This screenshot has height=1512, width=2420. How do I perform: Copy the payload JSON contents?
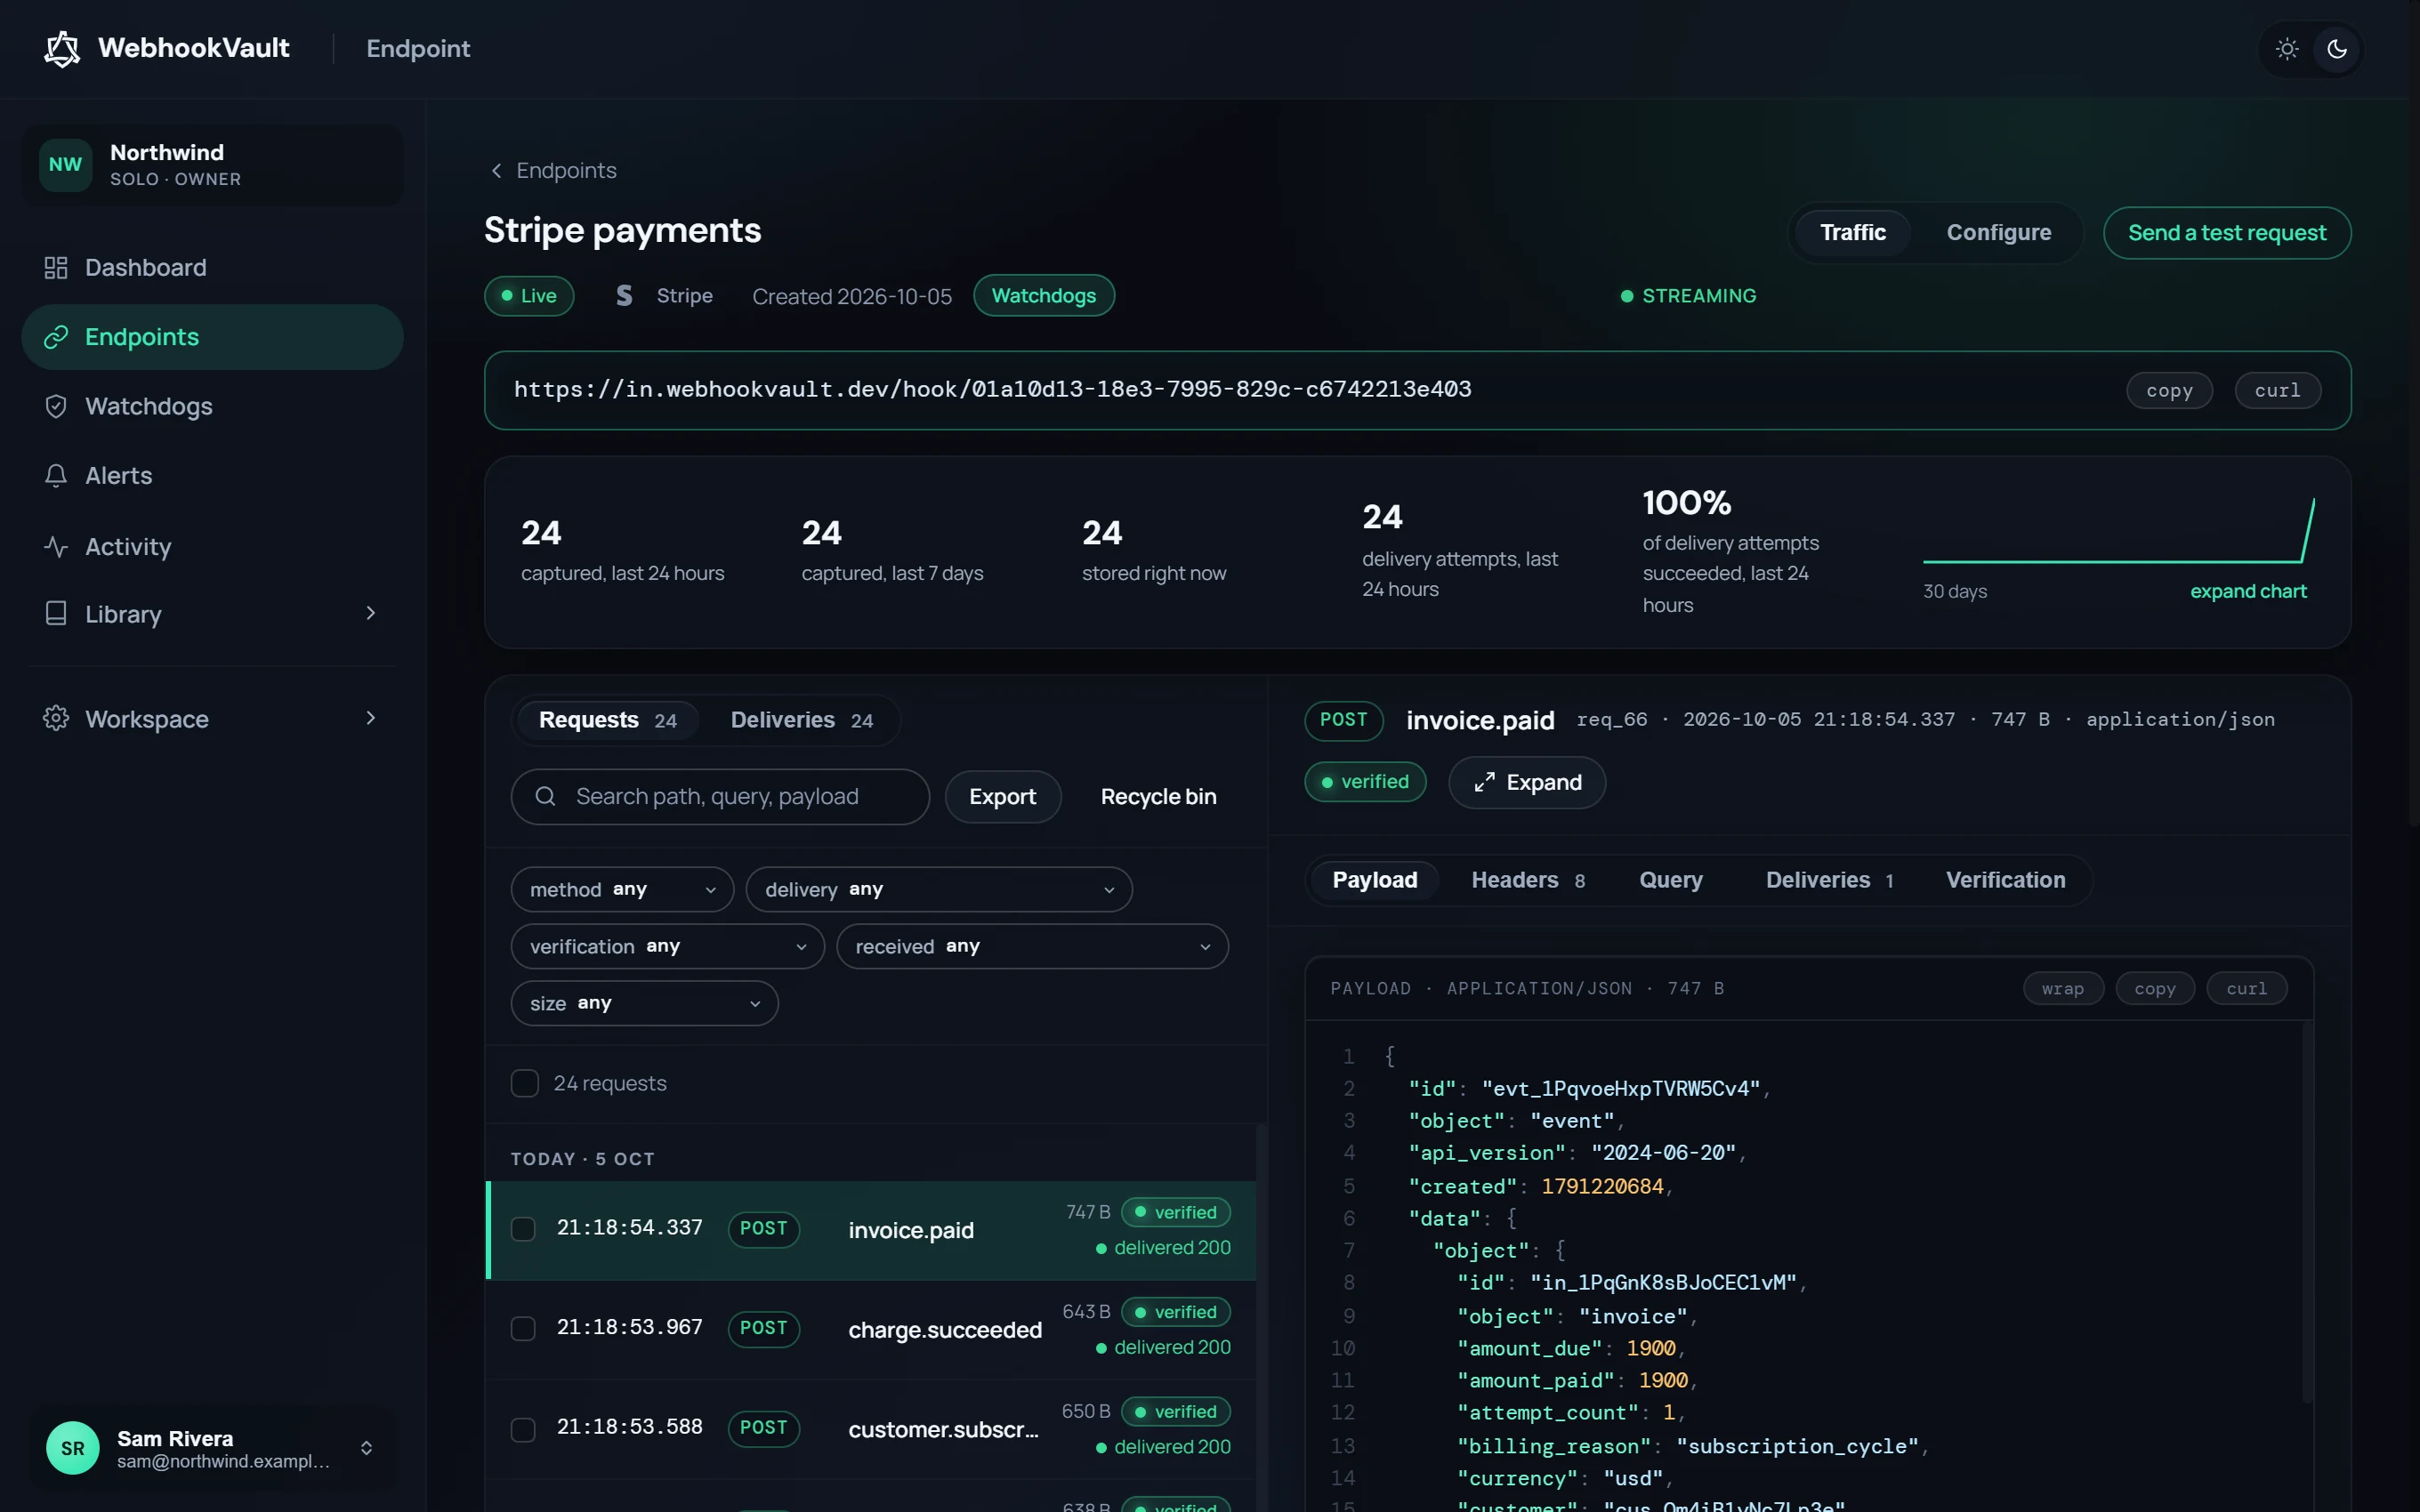pos(2154,988)
